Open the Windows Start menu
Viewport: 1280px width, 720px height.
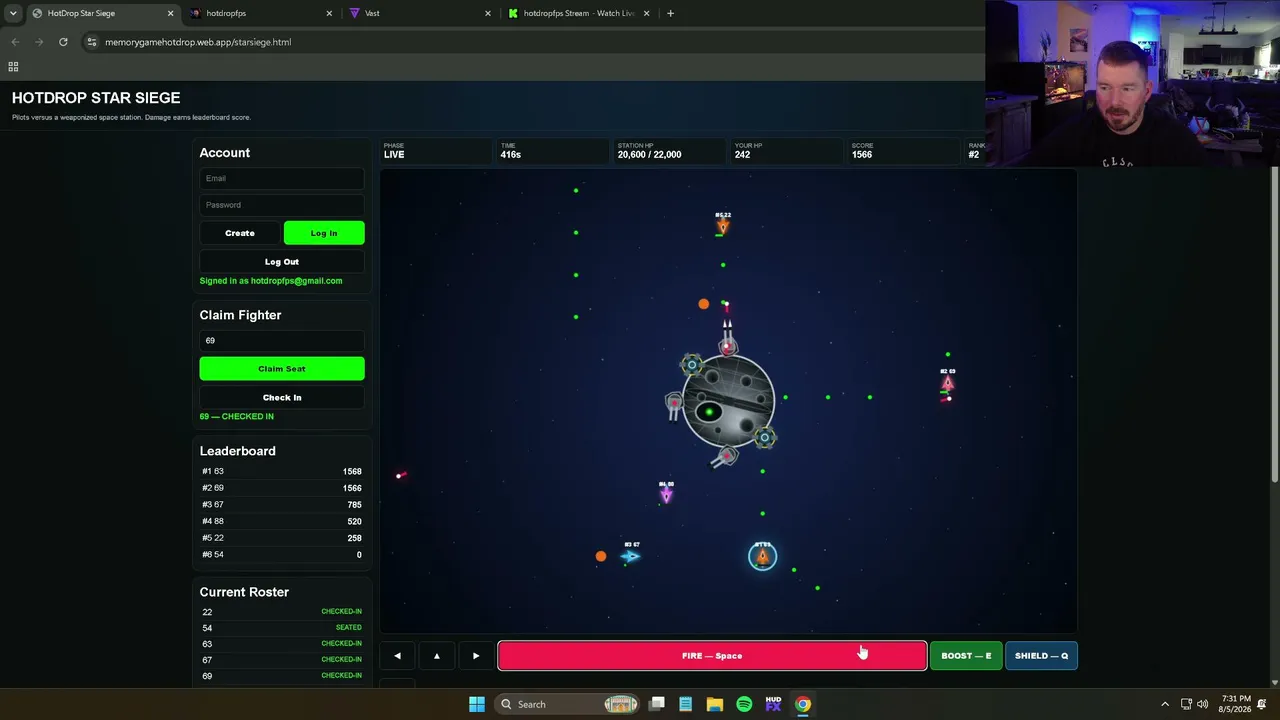(x=477, y=704)
